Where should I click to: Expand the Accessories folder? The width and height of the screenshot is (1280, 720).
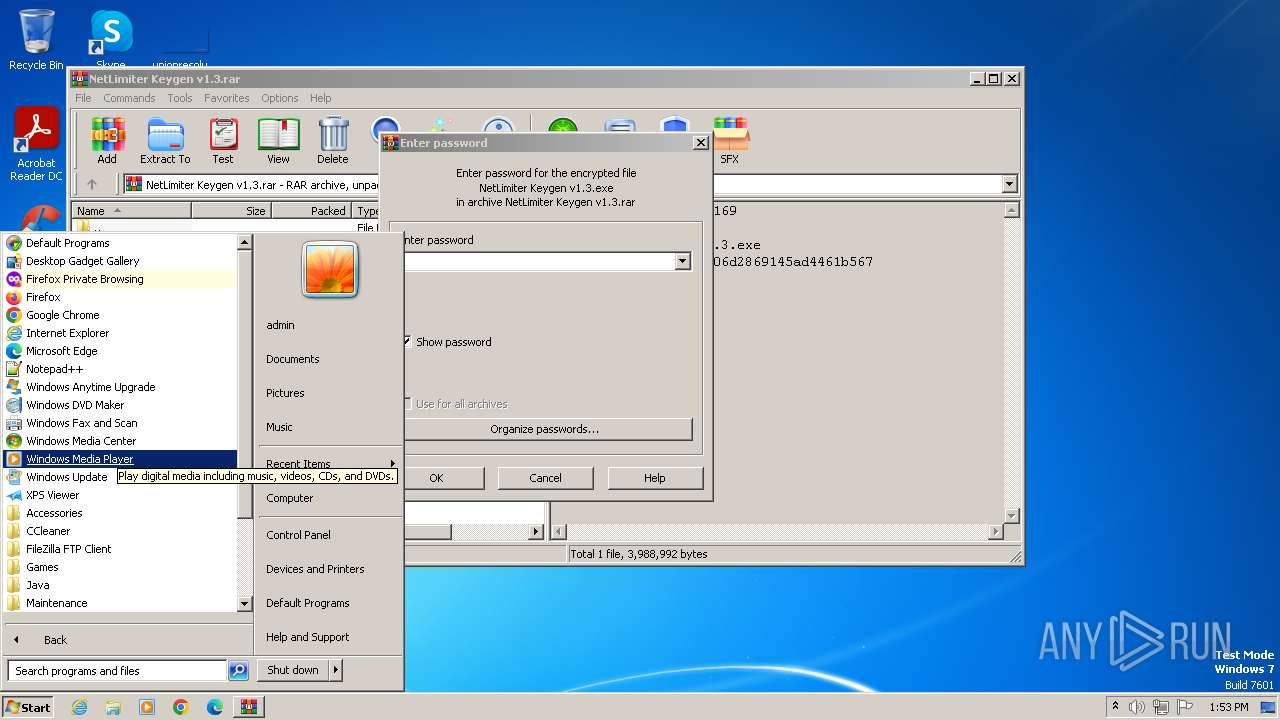(120, 513)
